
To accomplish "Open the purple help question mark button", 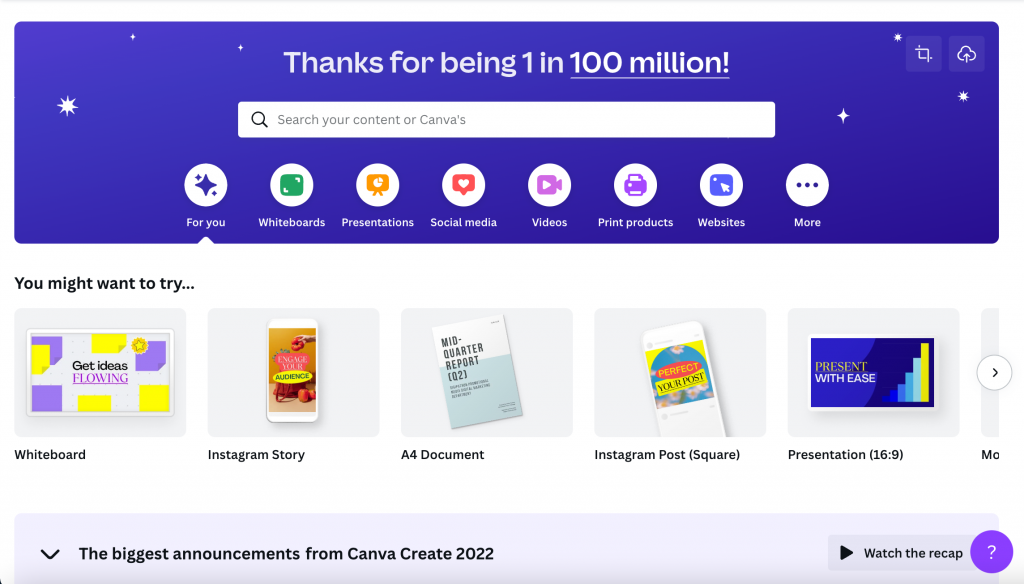I will [991, 552].
